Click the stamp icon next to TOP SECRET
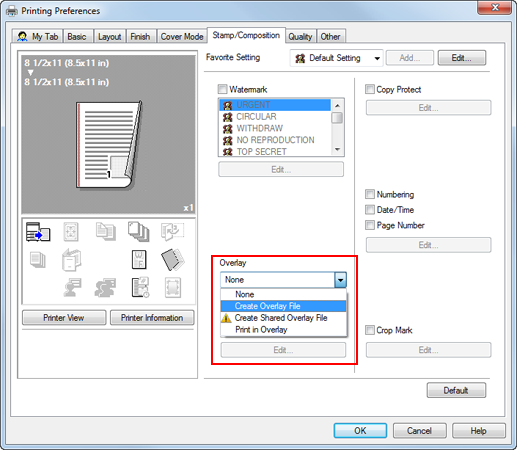This screenshot has height=450, width=517. (x=228, y=152)
